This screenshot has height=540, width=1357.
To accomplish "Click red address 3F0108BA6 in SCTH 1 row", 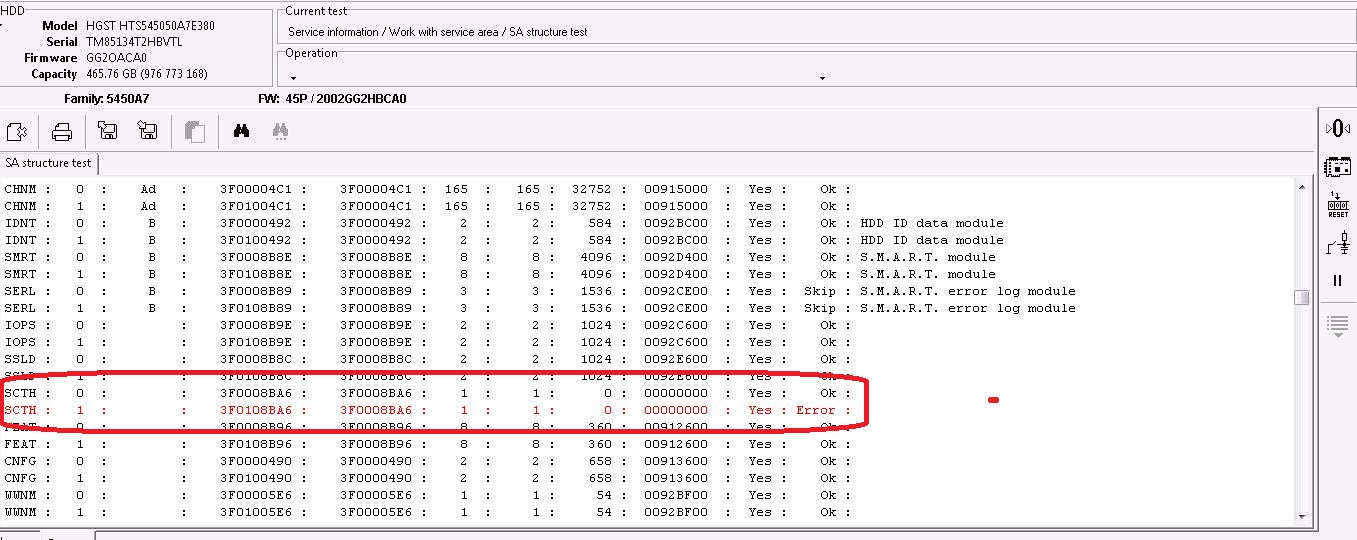I will [256, 410].
